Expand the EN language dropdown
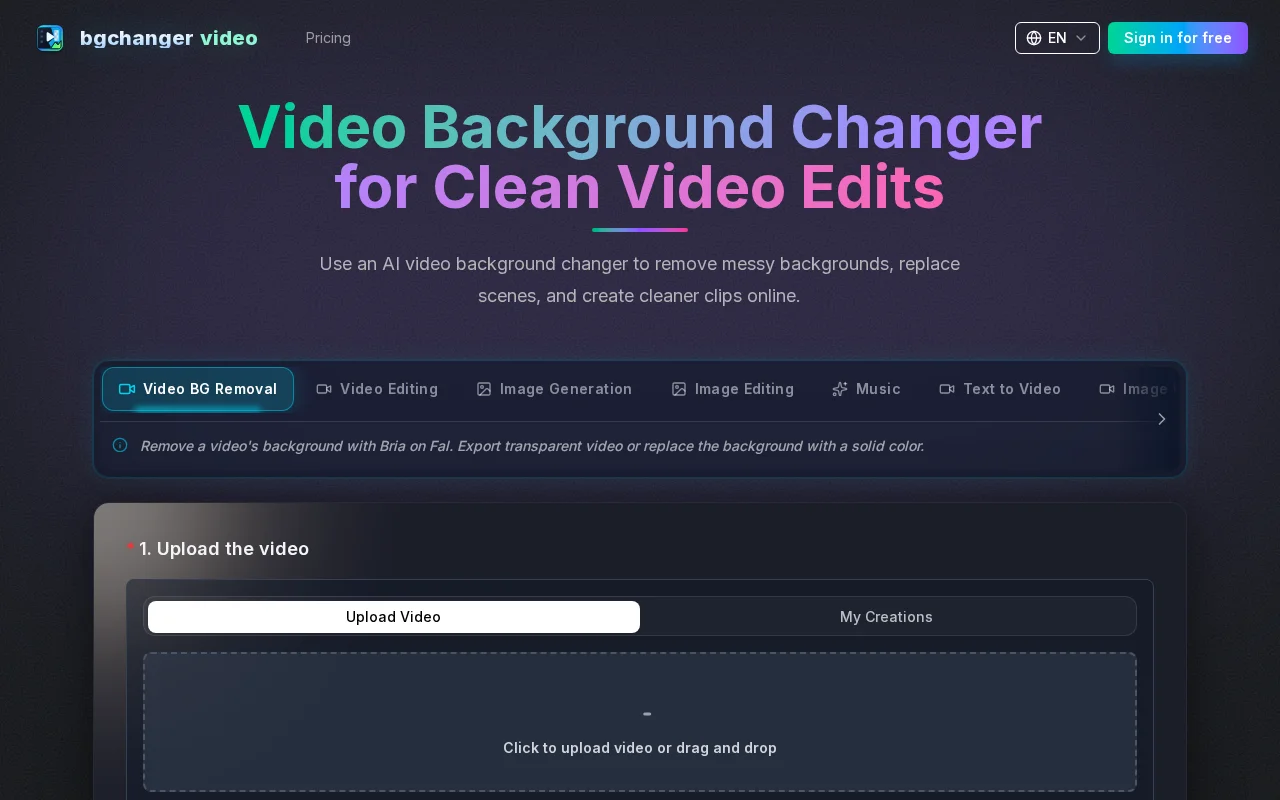This screenshot has height=800, width=1280. tap(1057, 38)
